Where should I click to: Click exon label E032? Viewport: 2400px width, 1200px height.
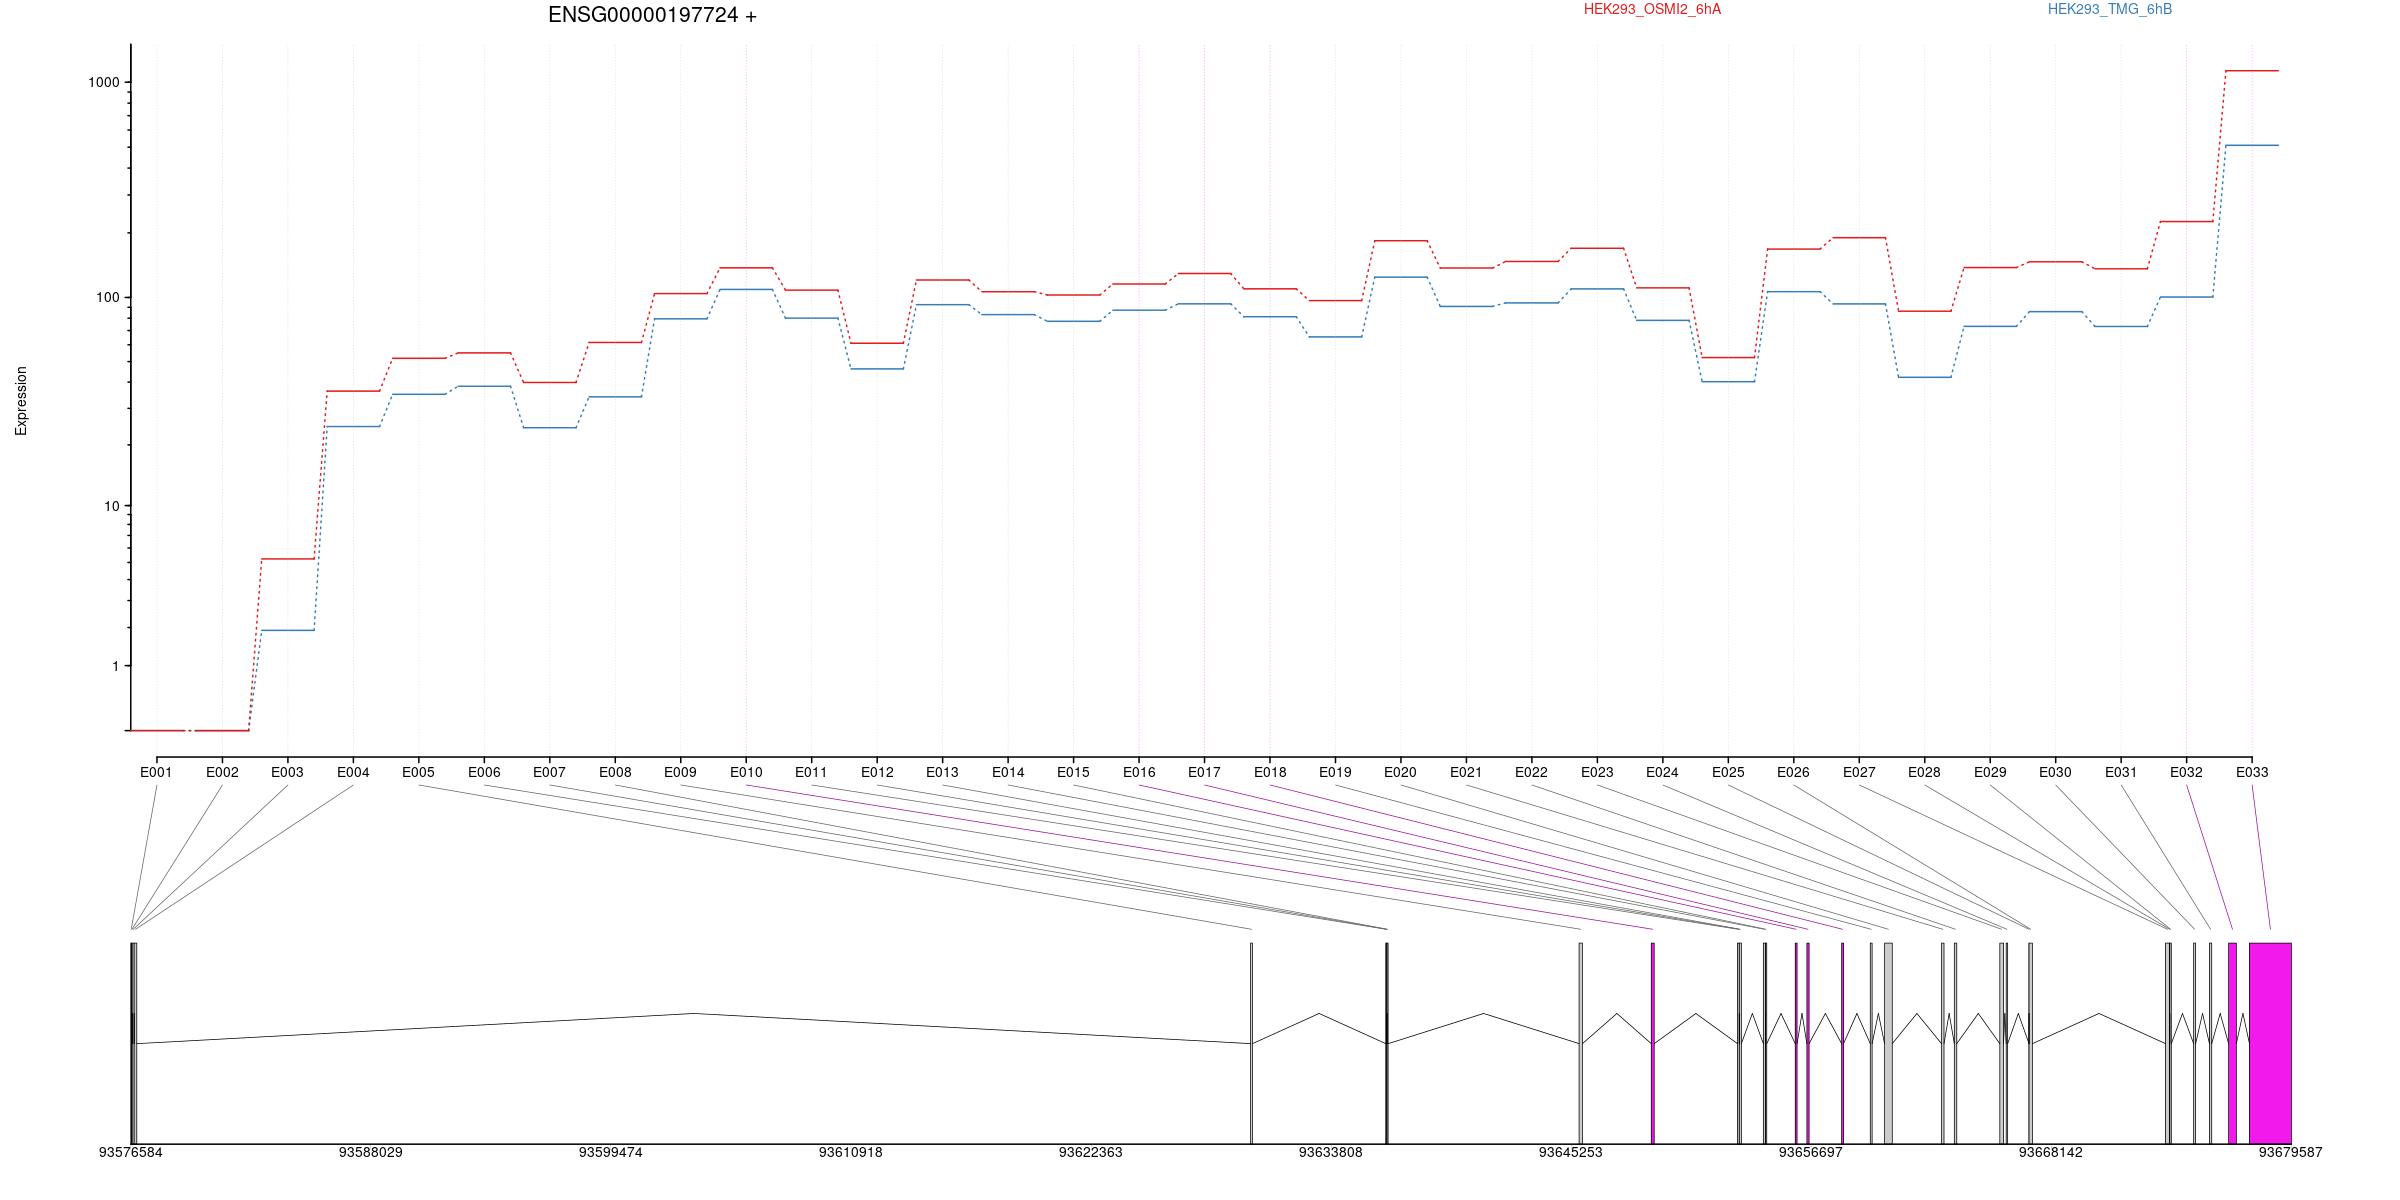click(2186, 772)
